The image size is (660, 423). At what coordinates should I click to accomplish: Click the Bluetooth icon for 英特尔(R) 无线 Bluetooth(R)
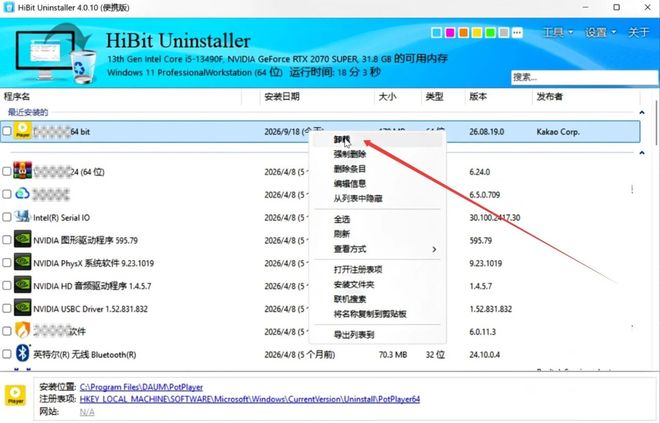[x=22, y=354]
